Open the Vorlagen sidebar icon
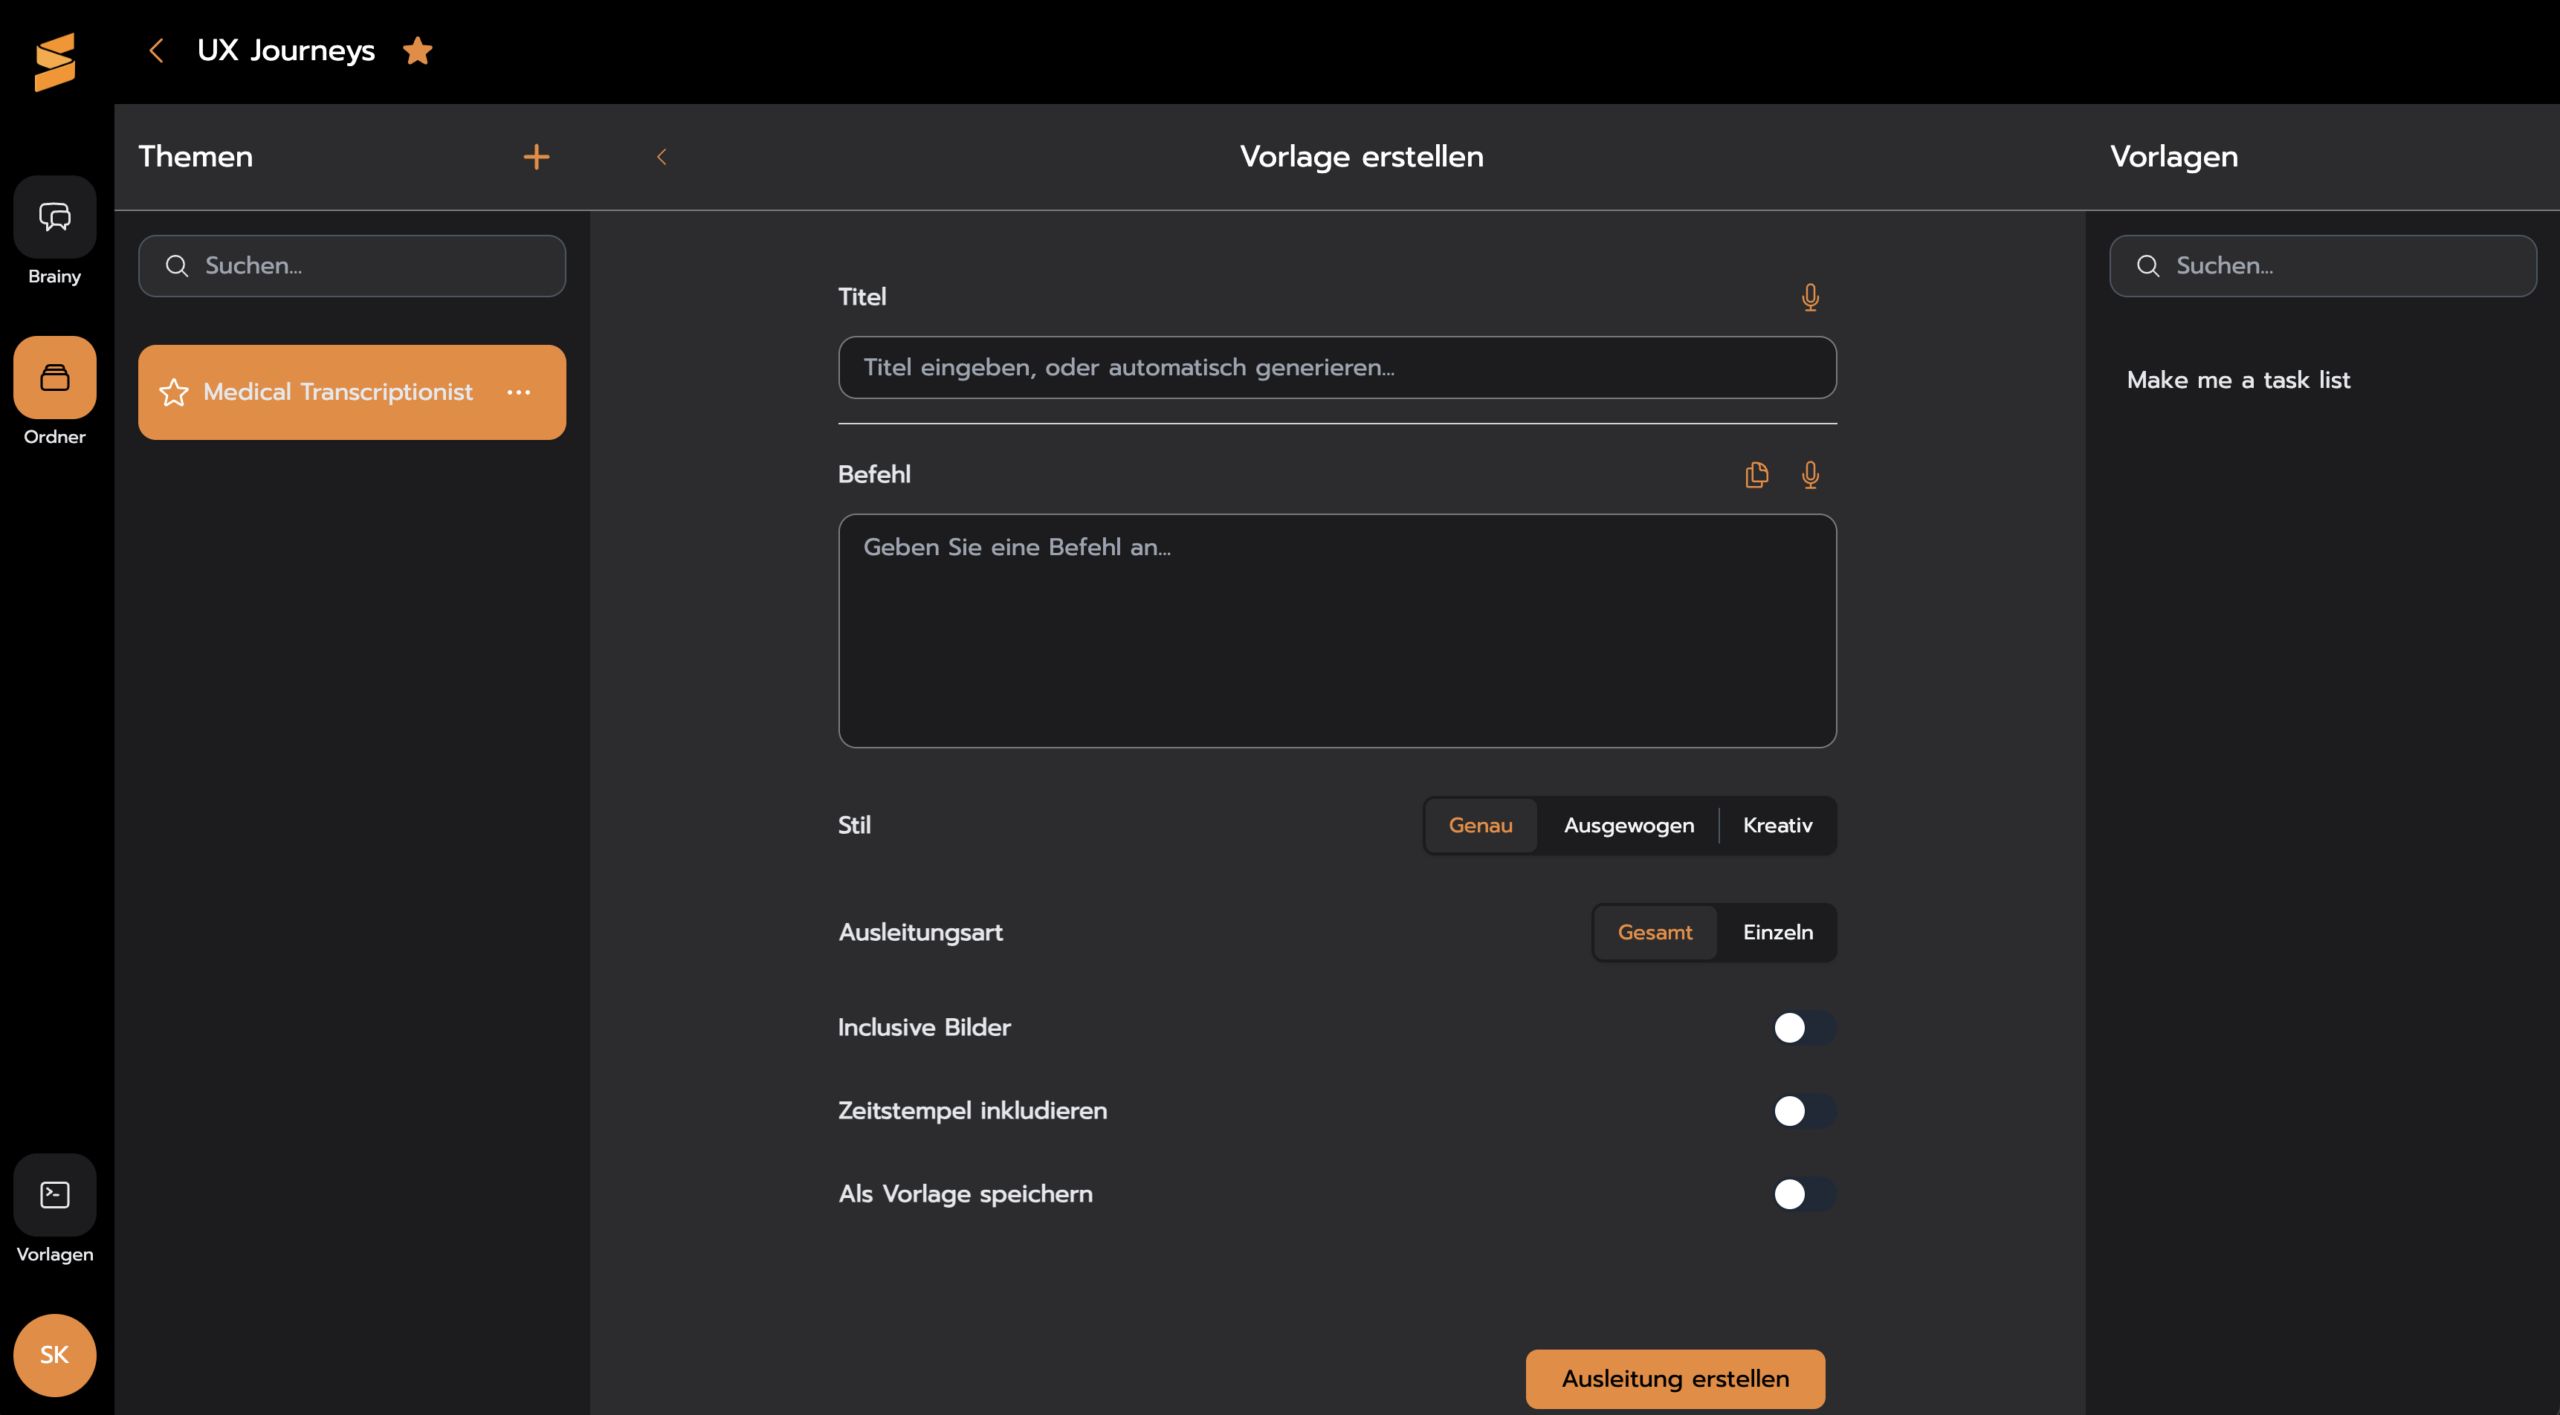 pyautogui.click(x=54, y=1194)
